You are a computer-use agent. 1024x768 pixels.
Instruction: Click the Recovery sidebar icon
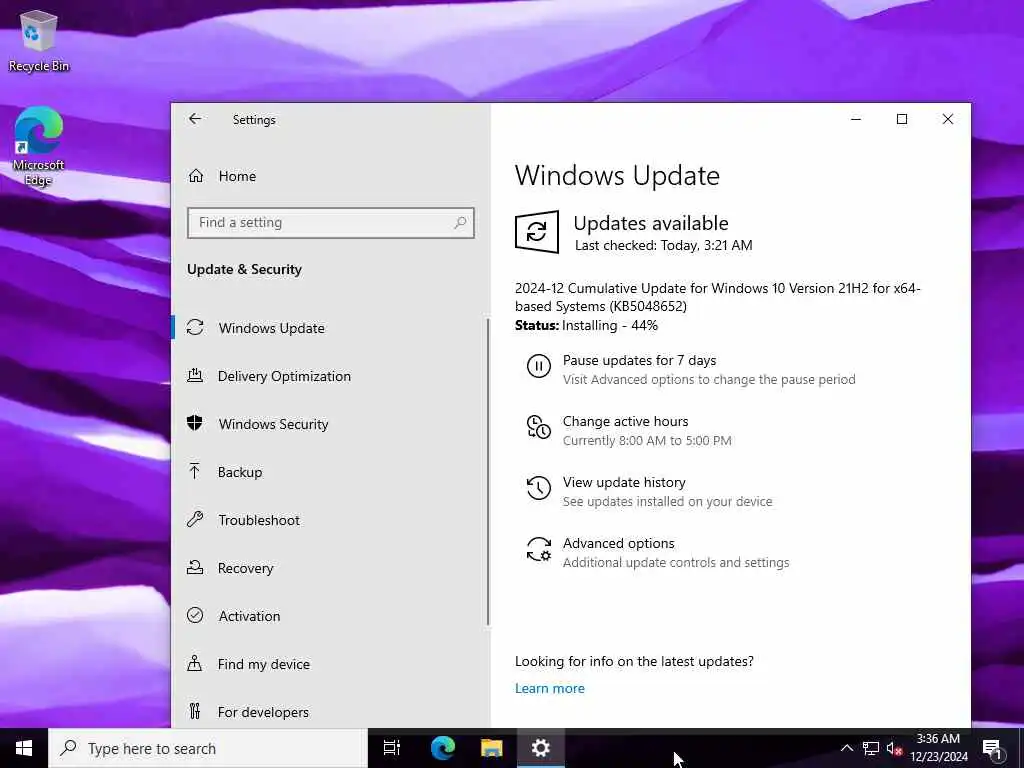(195, 567)
